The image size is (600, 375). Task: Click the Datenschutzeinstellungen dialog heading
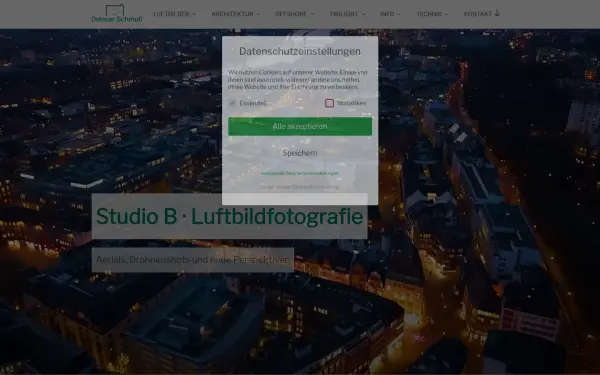coord(300,51)
